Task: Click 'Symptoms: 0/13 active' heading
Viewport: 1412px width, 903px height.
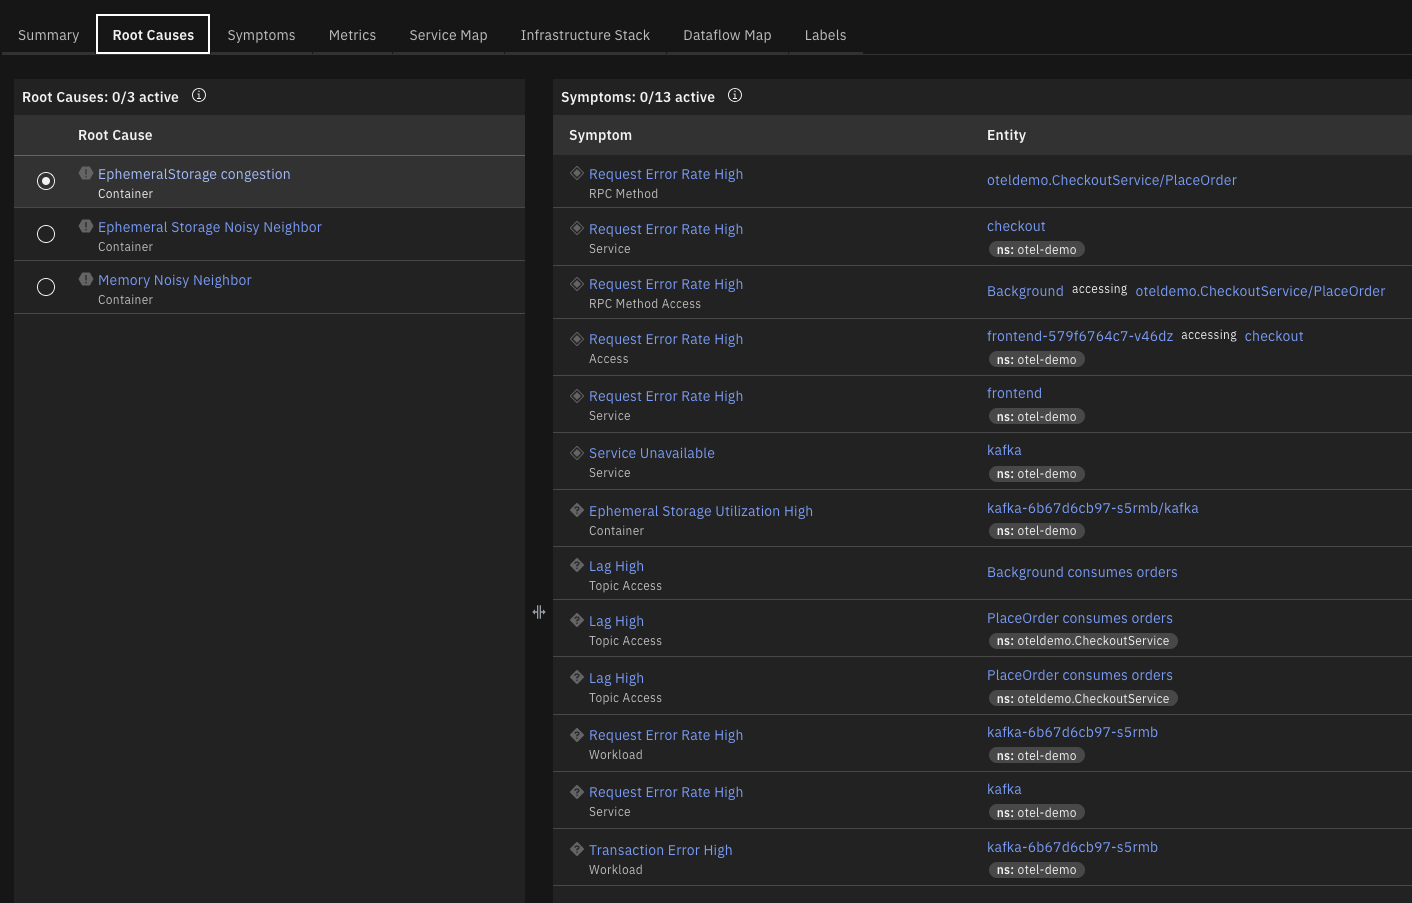Action: [638, 97]
